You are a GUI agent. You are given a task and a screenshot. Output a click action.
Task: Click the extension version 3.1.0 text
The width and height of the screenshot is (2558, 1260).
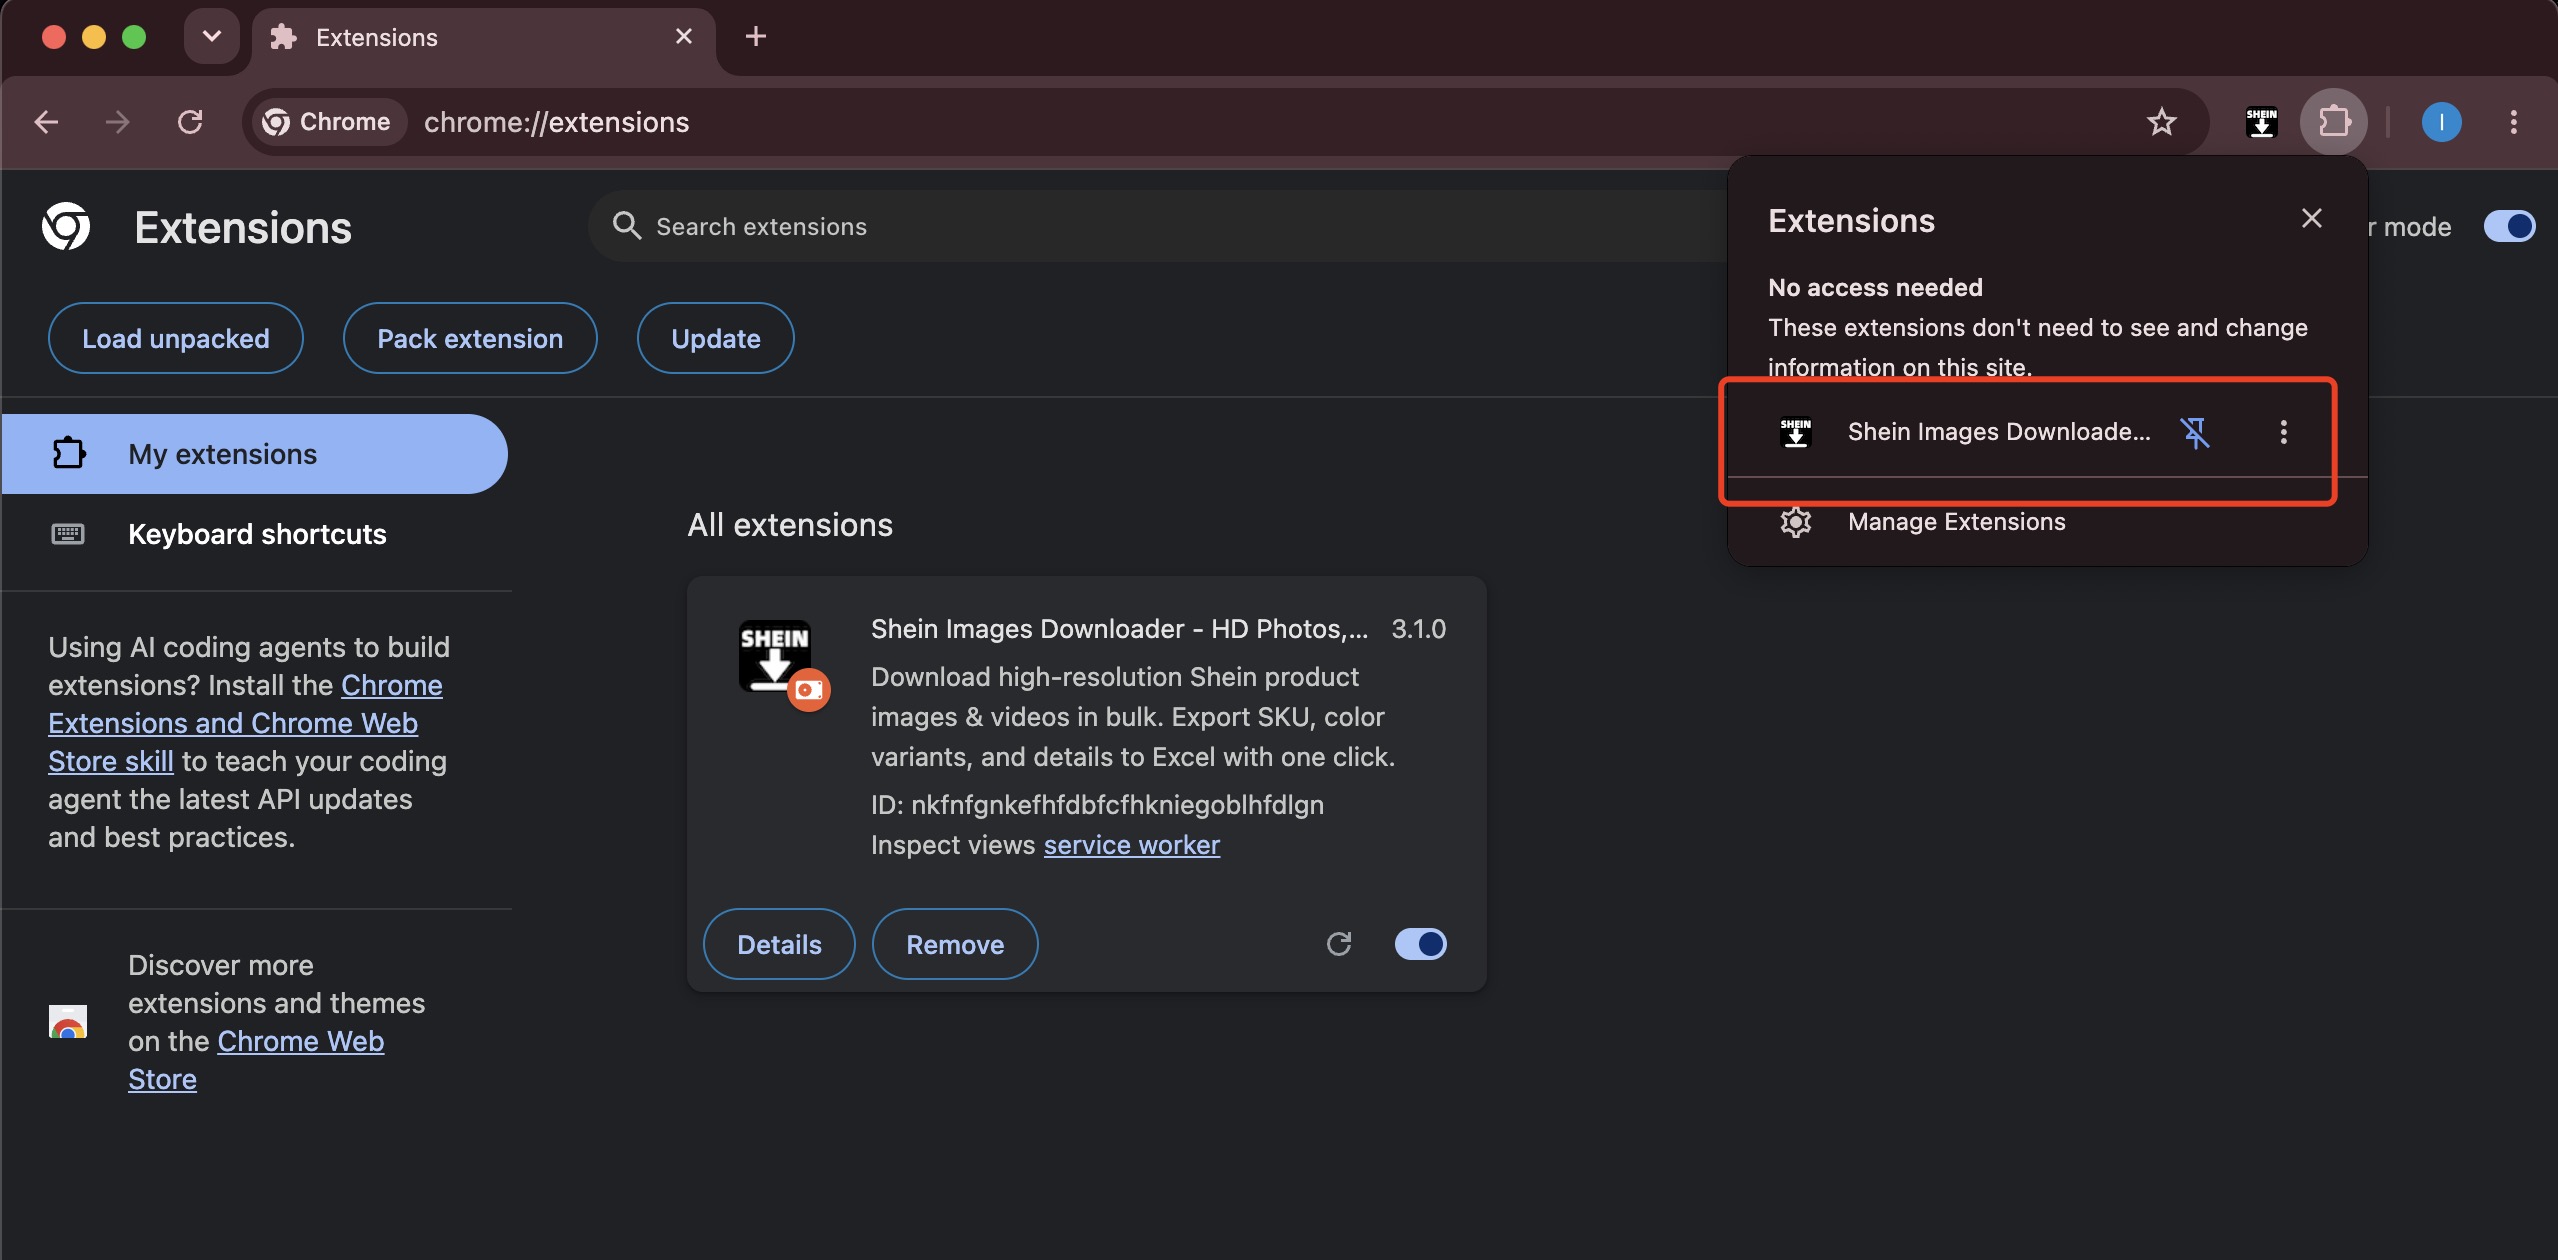coord(1418,629)
